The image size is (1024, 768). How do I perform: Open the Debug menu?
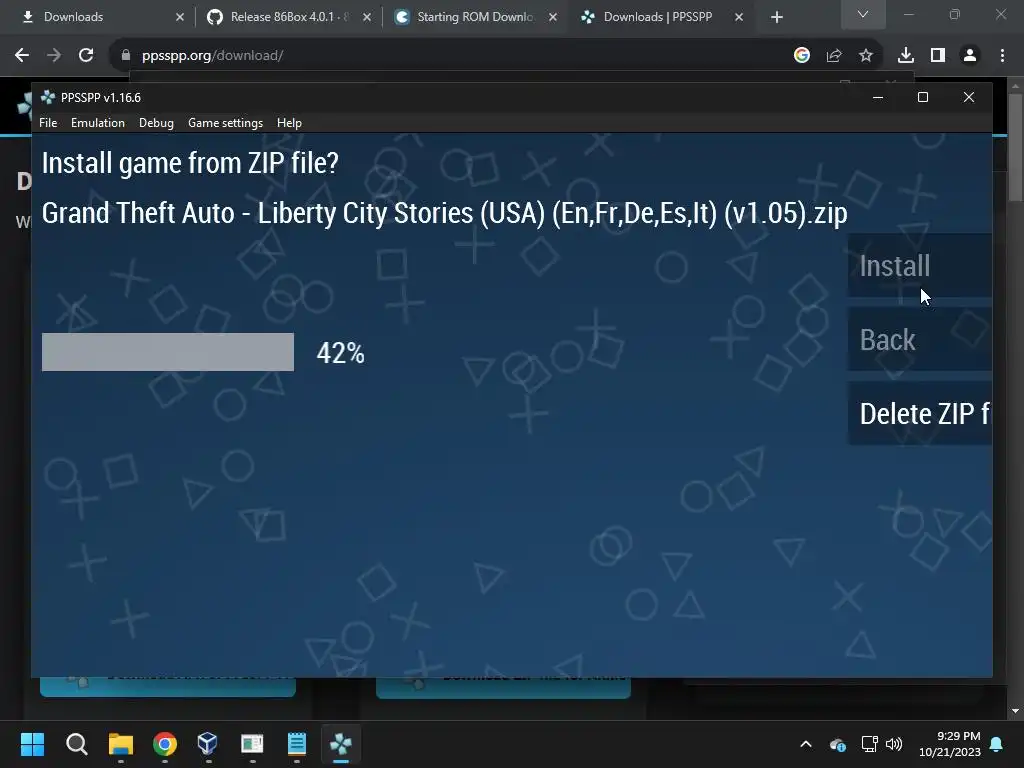(156, 123)
